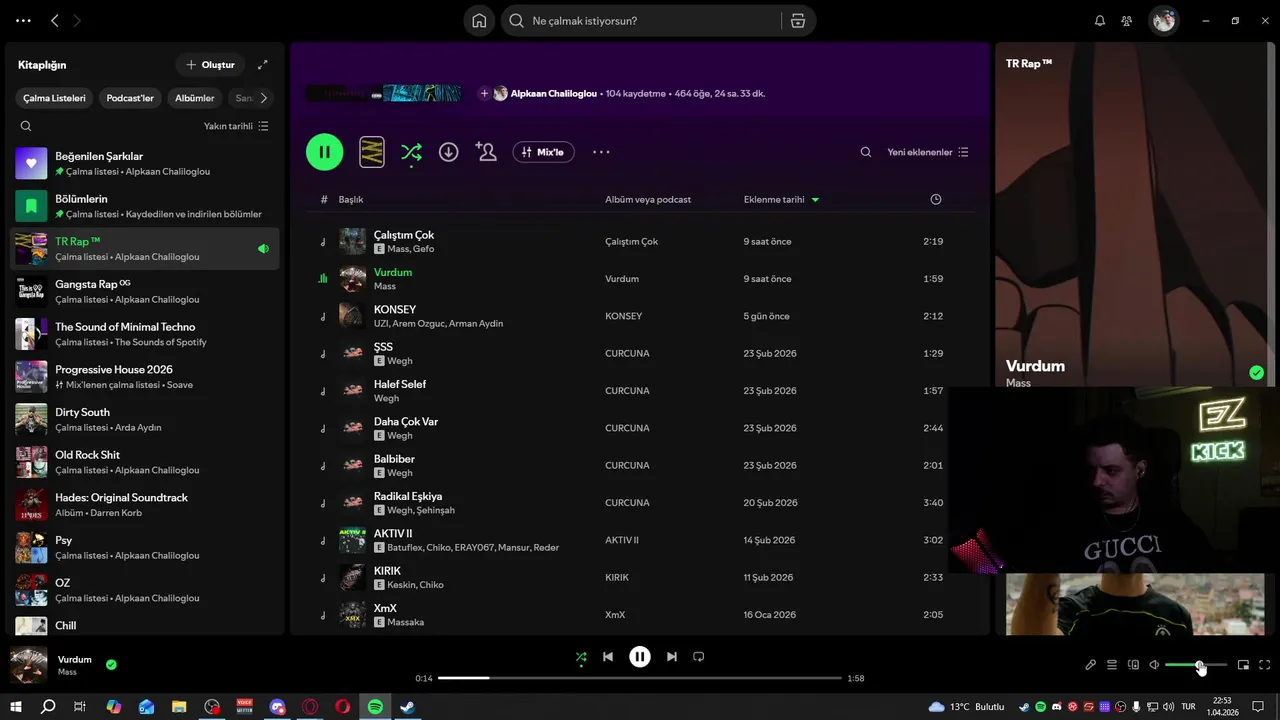Go to the previous track
Viewport: 1280px width, 720px height.
tap(608, 657)
